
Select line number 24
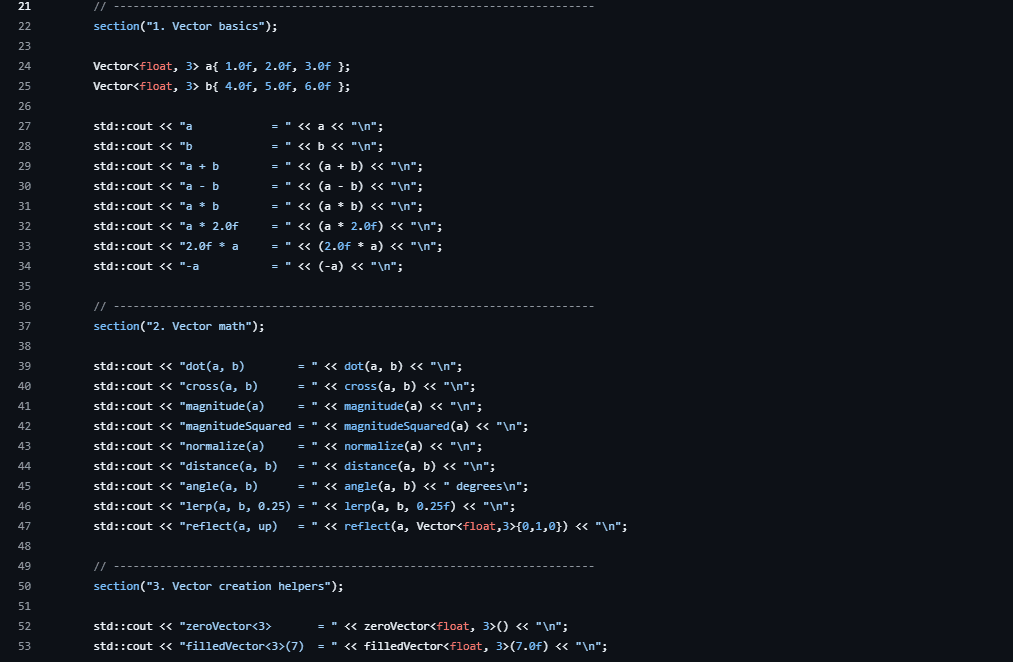click(x=25, y=67)
